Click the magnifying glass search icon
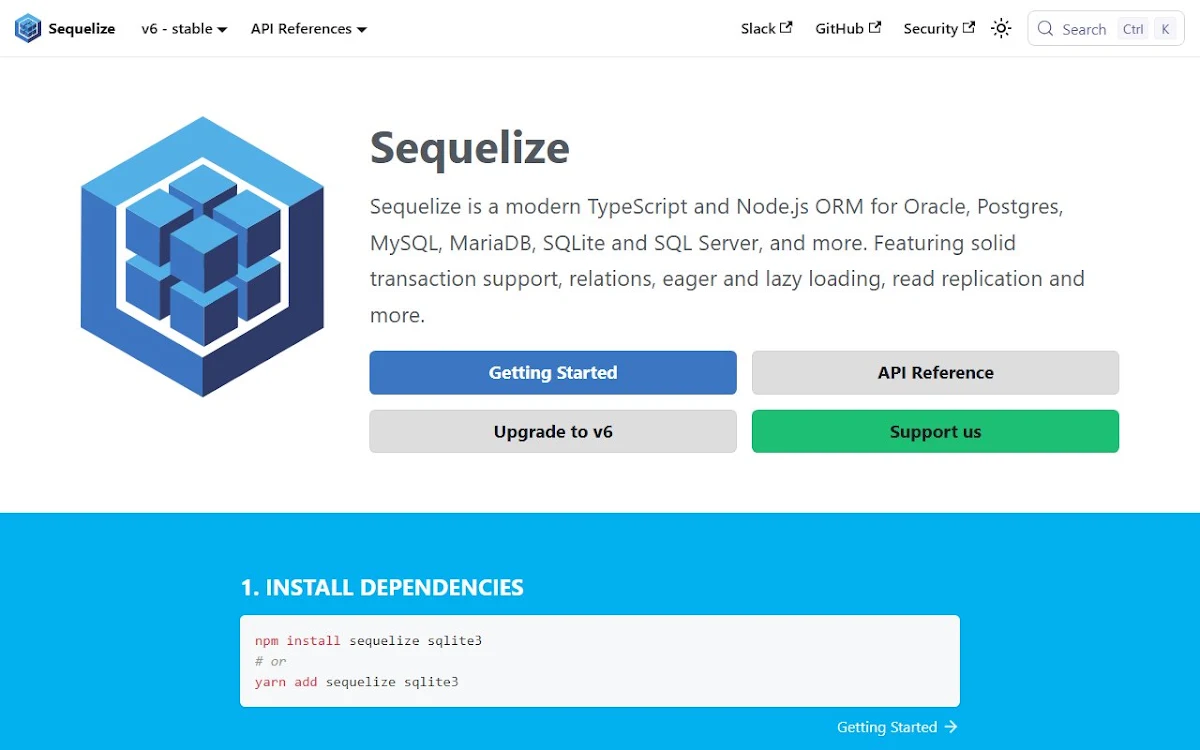 pyautogui.click(x=1046, y=29)
